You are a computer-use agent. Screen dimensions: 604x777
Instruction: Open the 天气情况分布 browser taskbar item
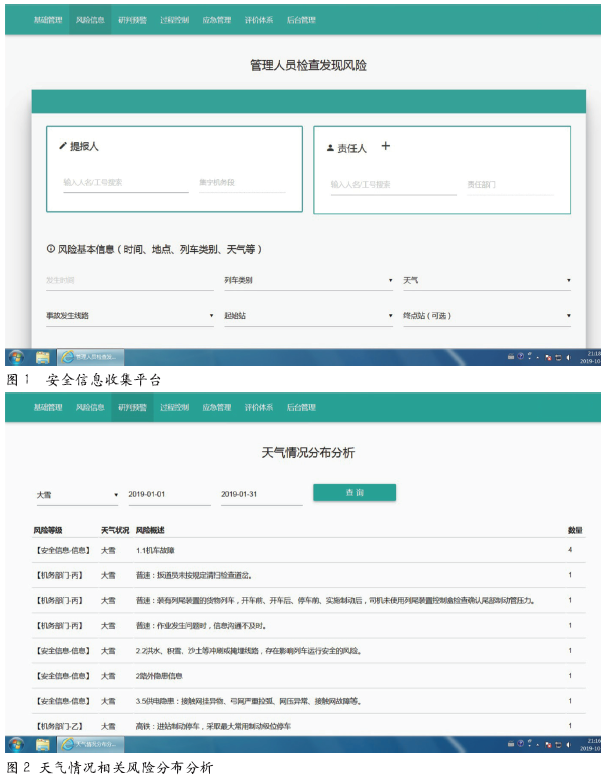click(x=90, y=744)
